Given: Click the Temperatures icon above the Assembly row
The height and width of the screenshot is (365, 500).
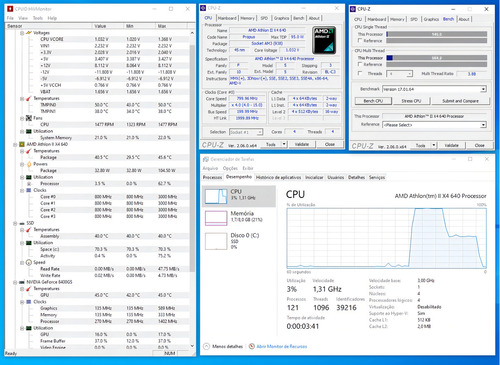Looking at the screenshot, I should tap(29, 230).
